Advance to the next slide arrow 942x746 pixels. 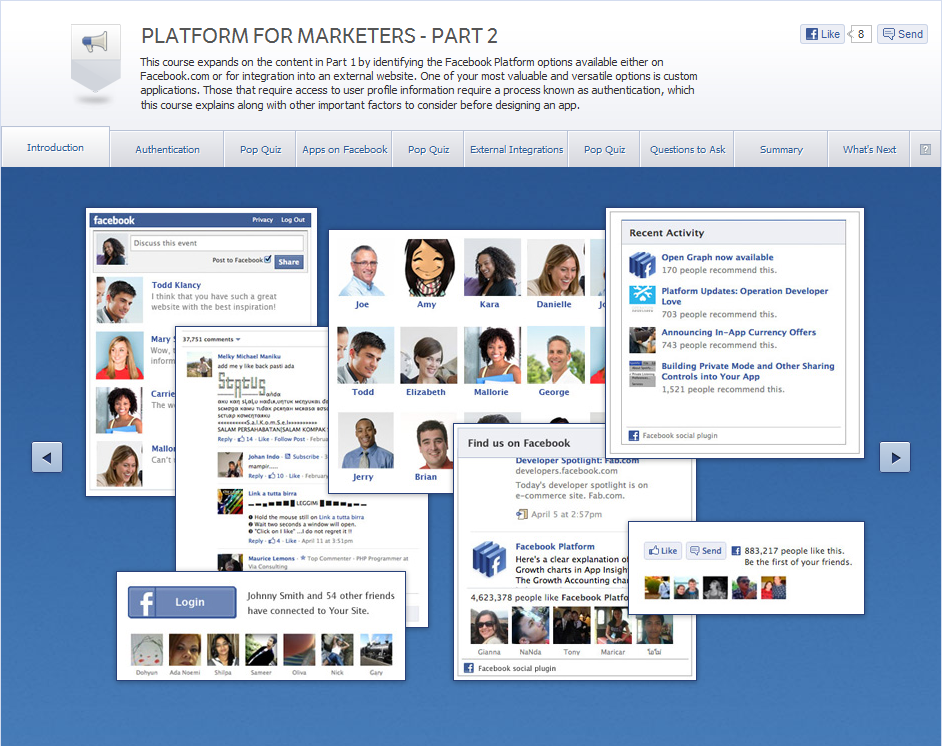(x=895, y=457)
